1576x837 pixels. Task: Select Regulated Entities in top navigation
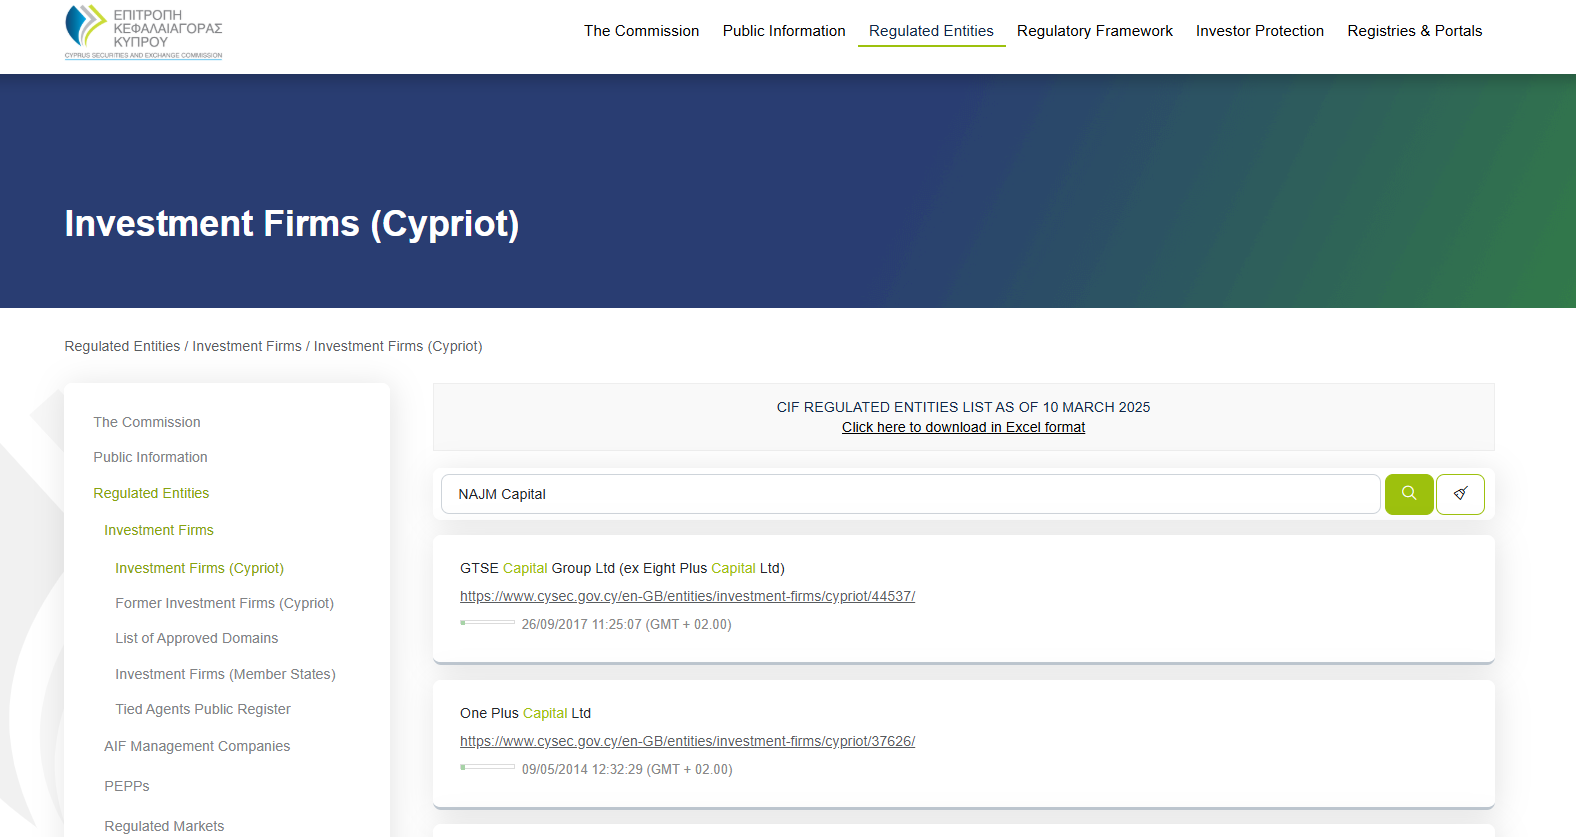[x=930, y=31]
